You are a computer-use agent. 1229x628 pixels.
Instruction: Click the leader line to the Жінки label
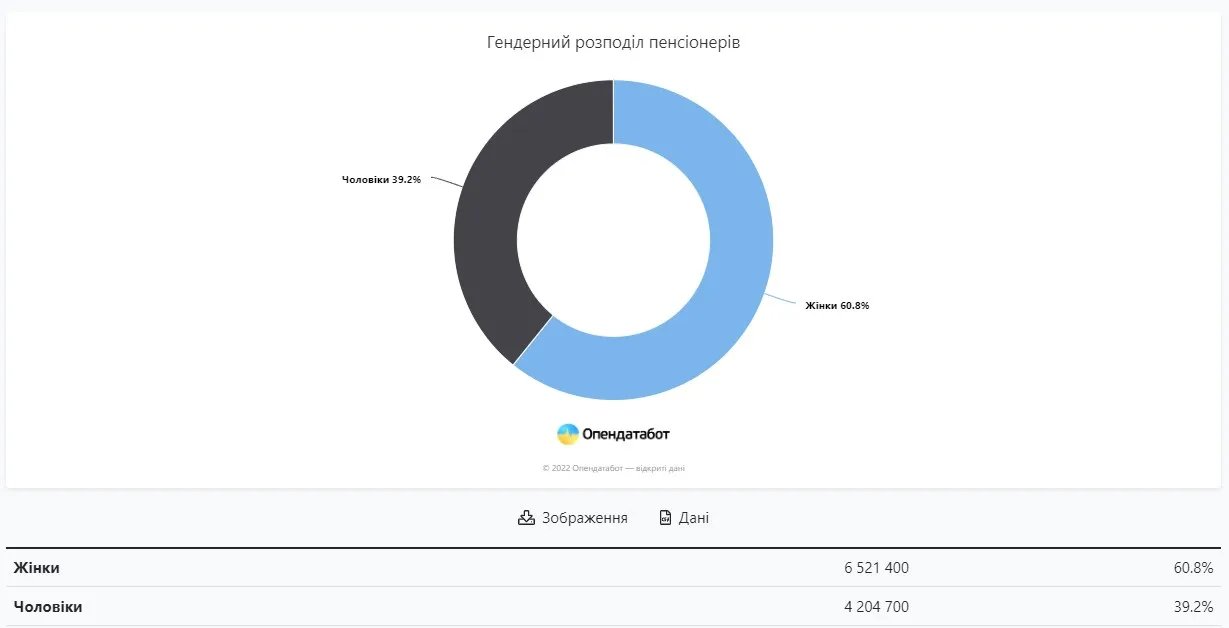(782, 299)
